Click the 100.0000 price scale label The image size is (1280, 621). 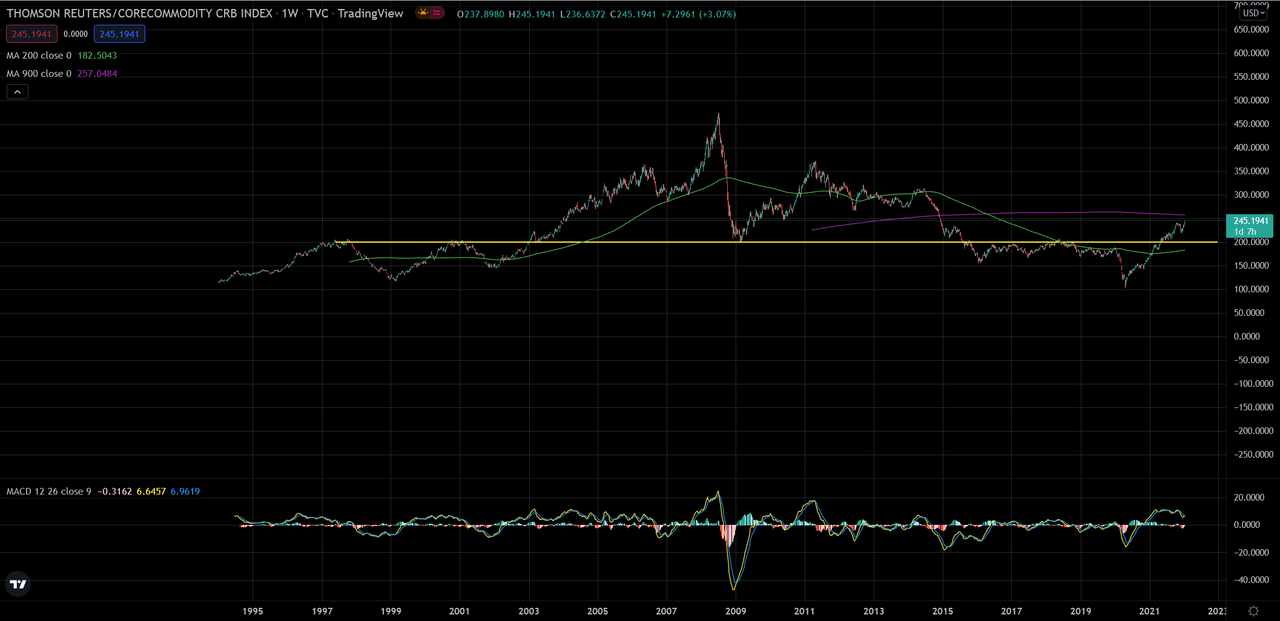coord(1250,289)
